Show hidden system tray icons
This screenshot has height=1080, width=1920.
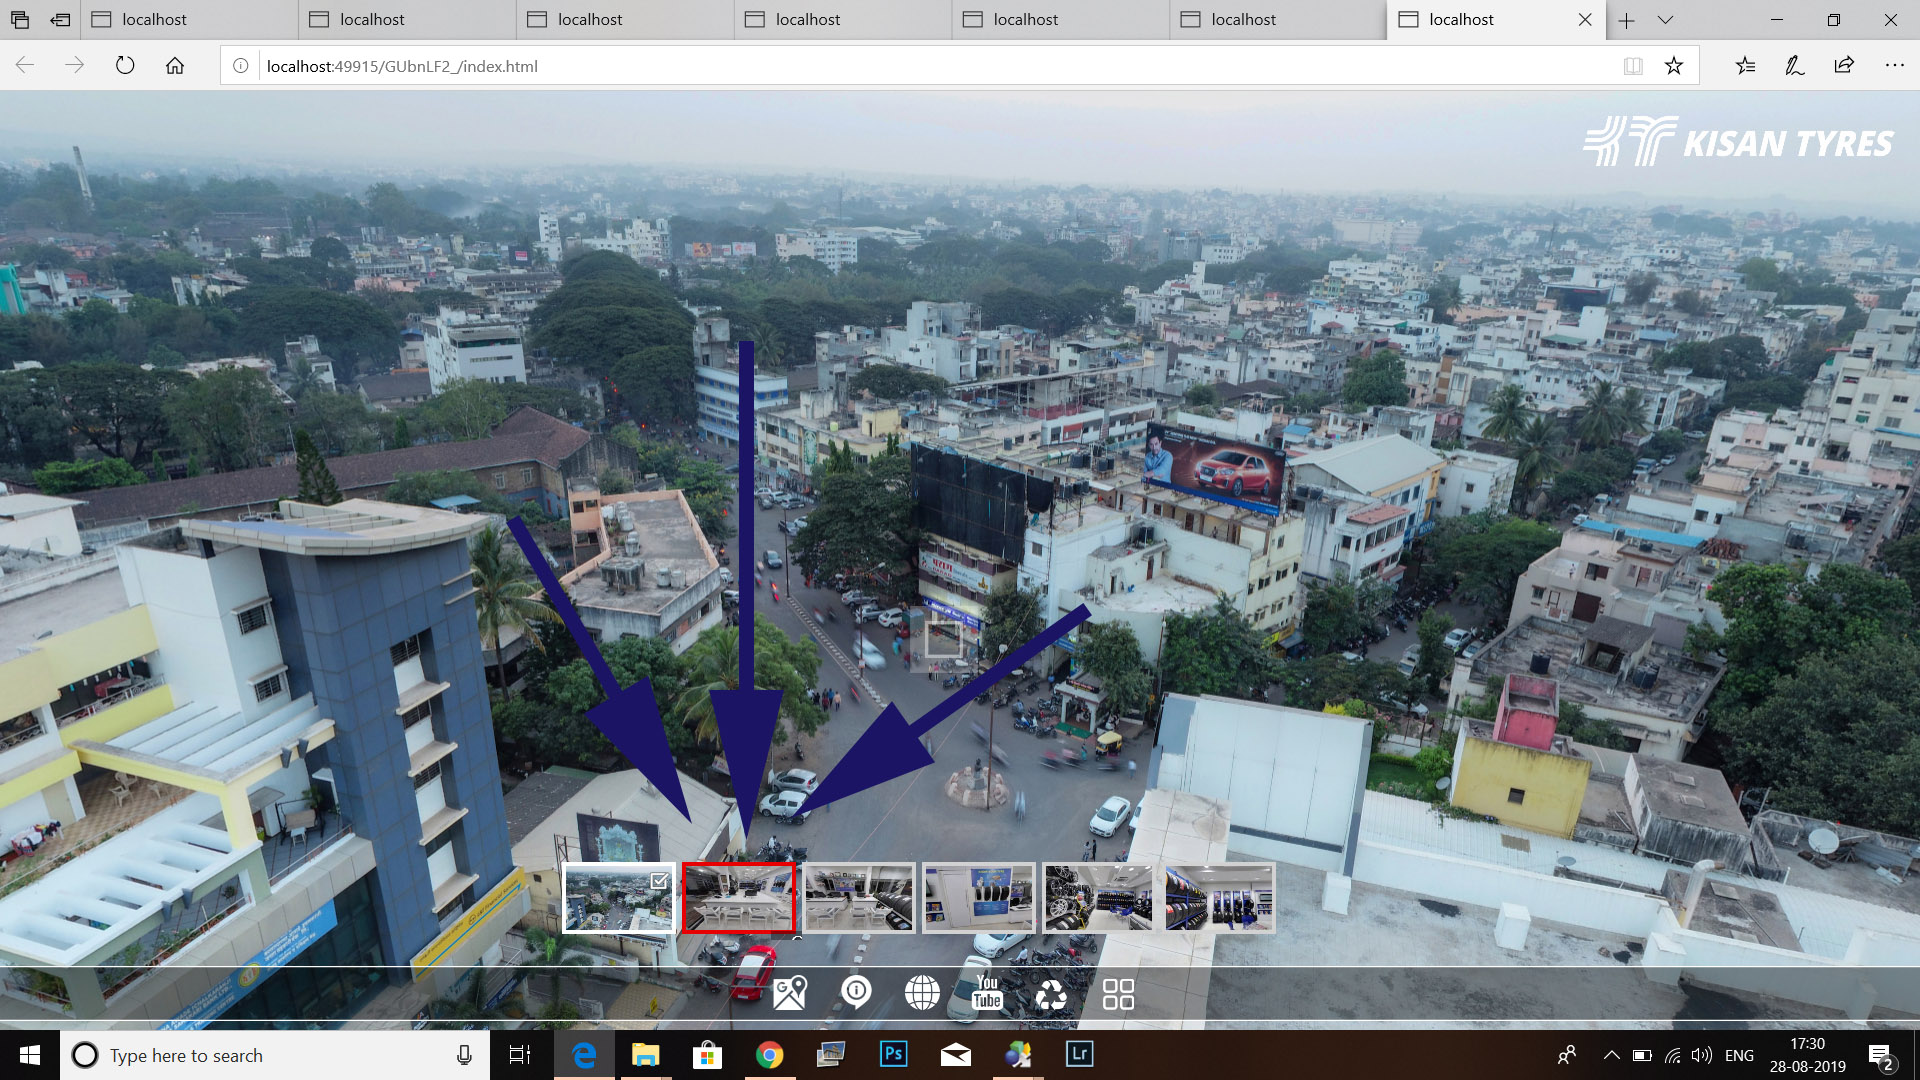[x=1611, y=1055]
